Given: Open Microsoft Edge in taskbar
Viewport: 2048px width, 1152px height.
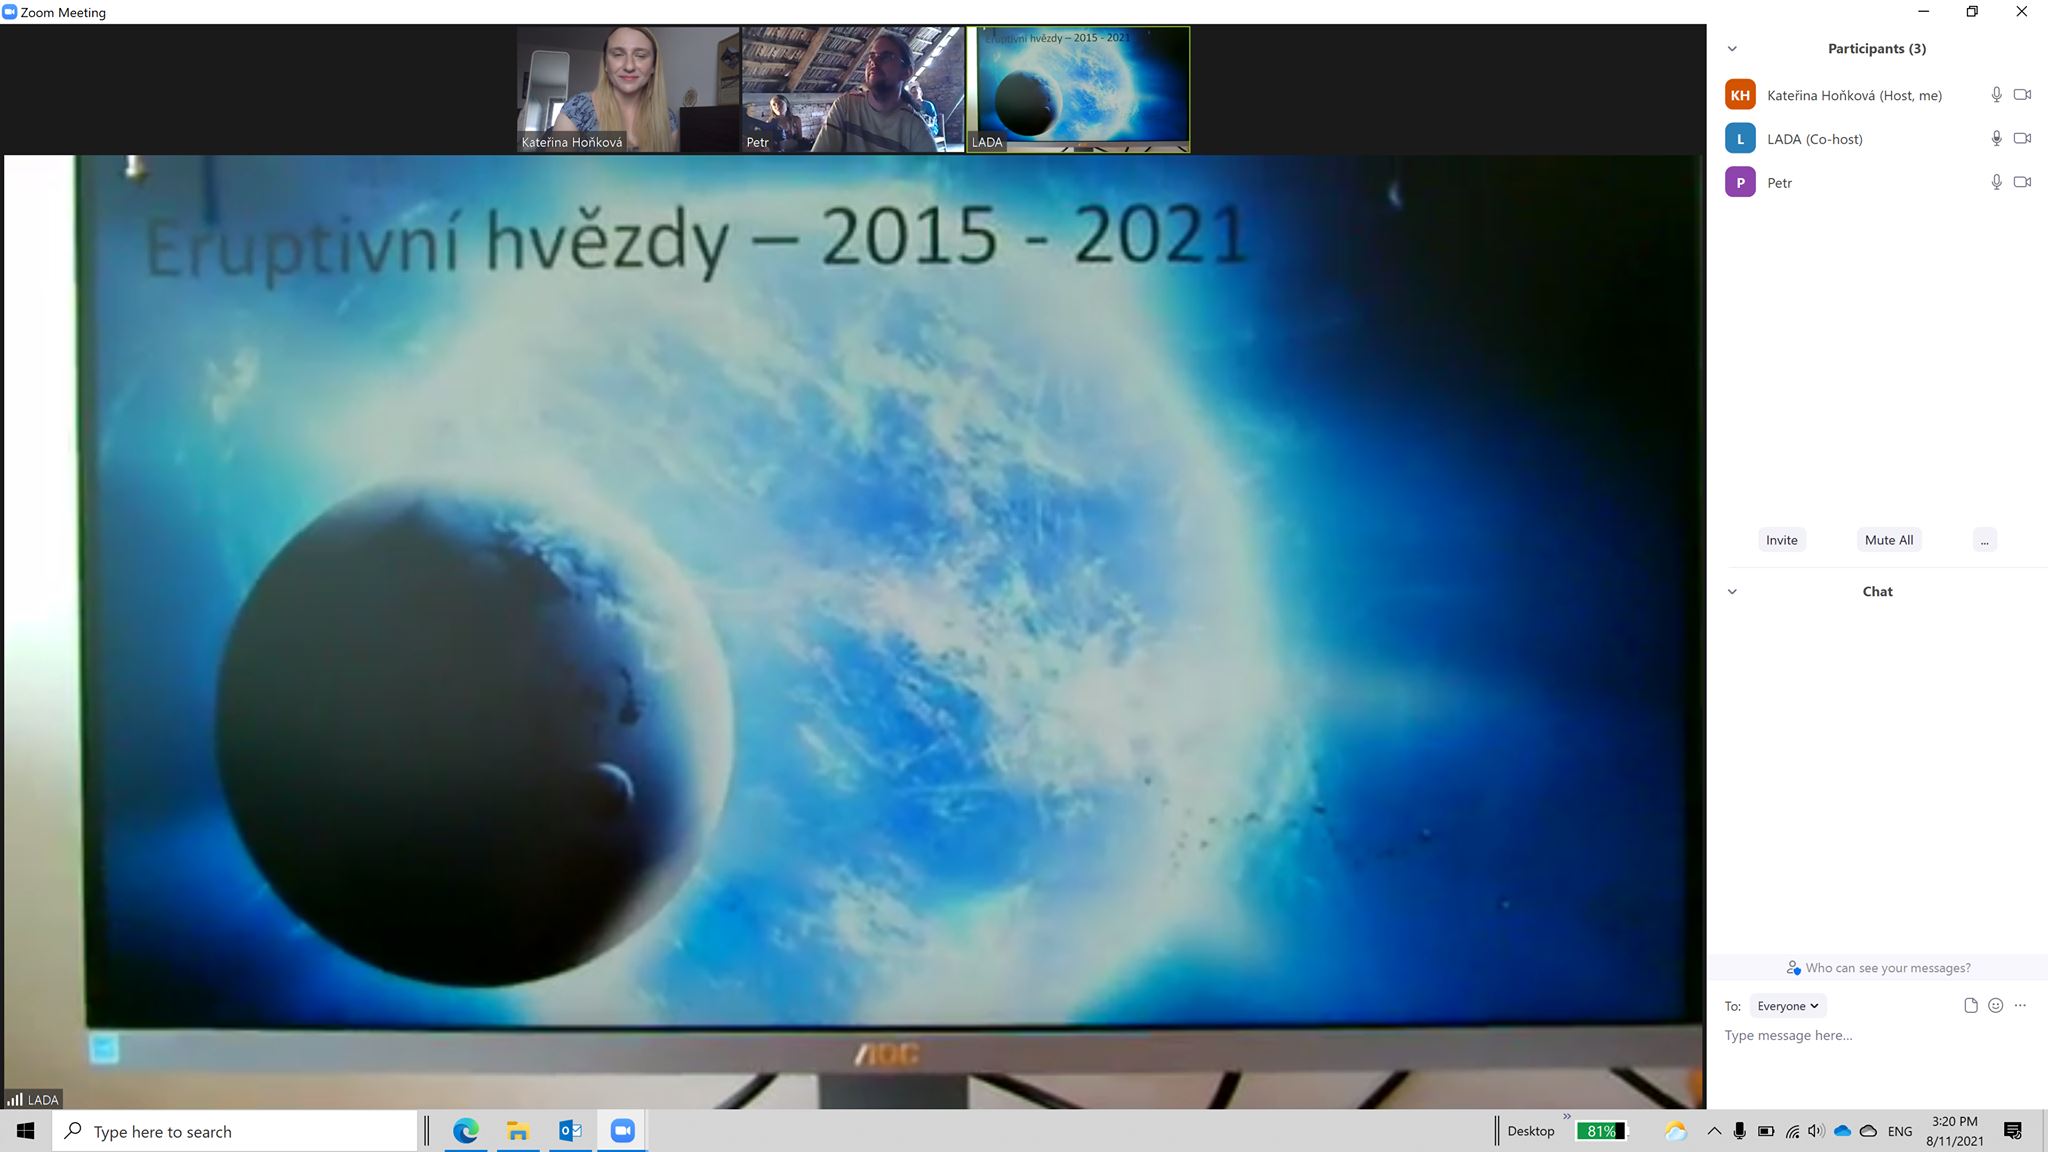Looking at the screenshot, I should (465, 1131).
